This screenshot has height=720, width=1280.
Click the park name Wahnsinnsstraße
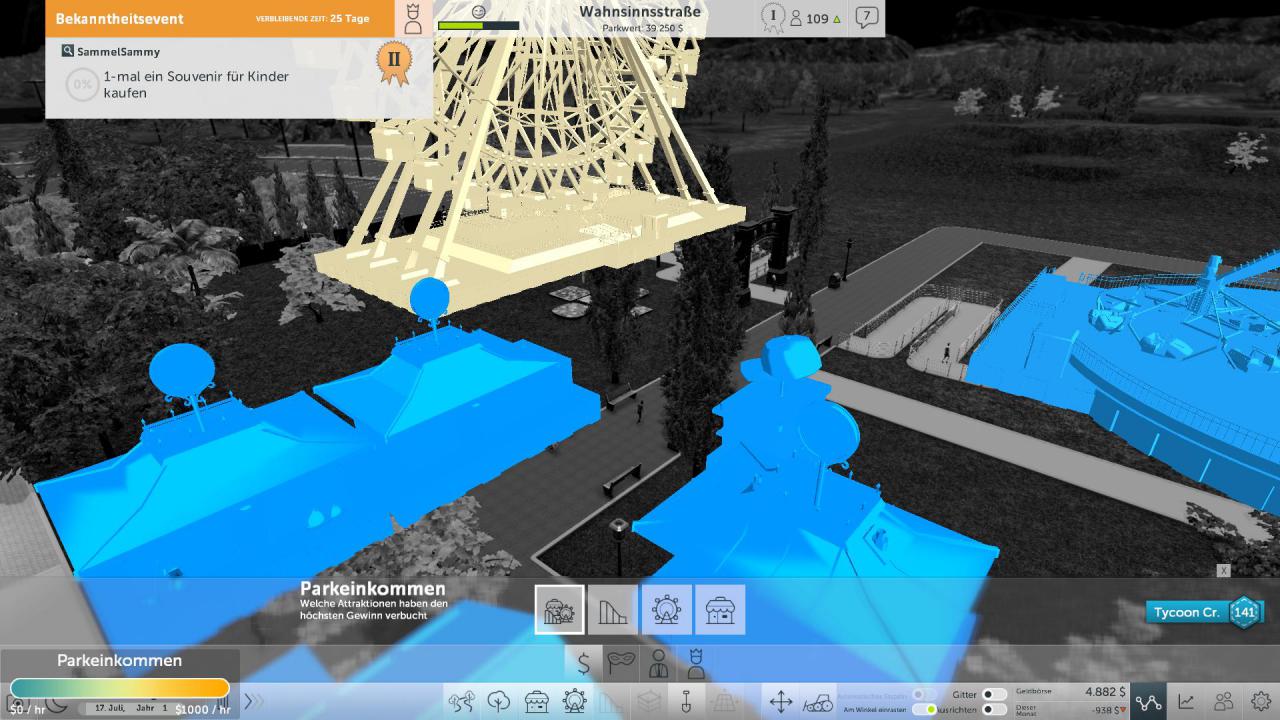[640, 12]
